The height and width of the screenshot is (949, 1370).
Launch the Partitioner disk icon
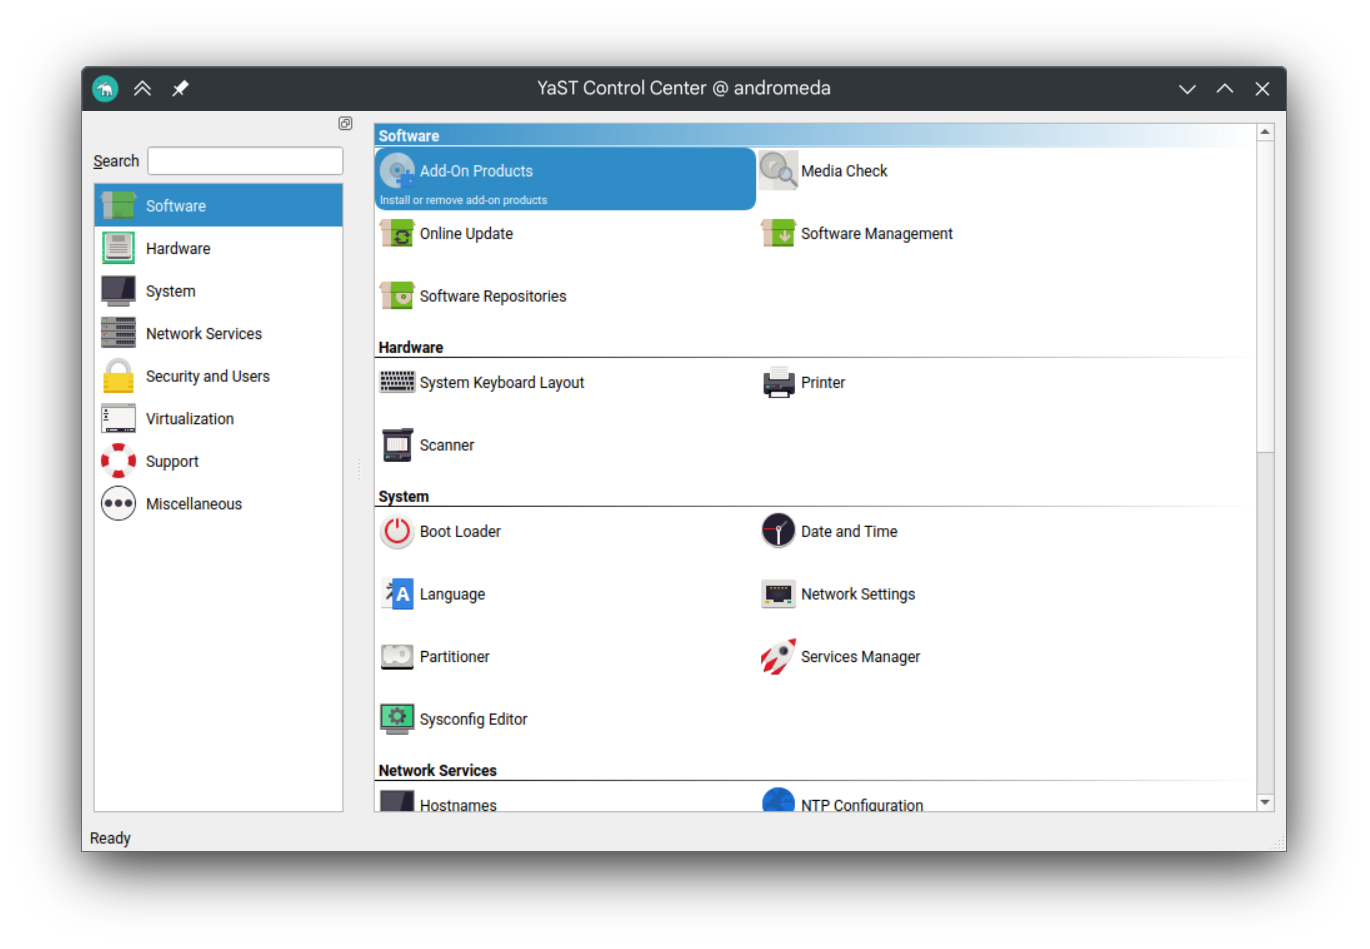[x=397, y=657]
